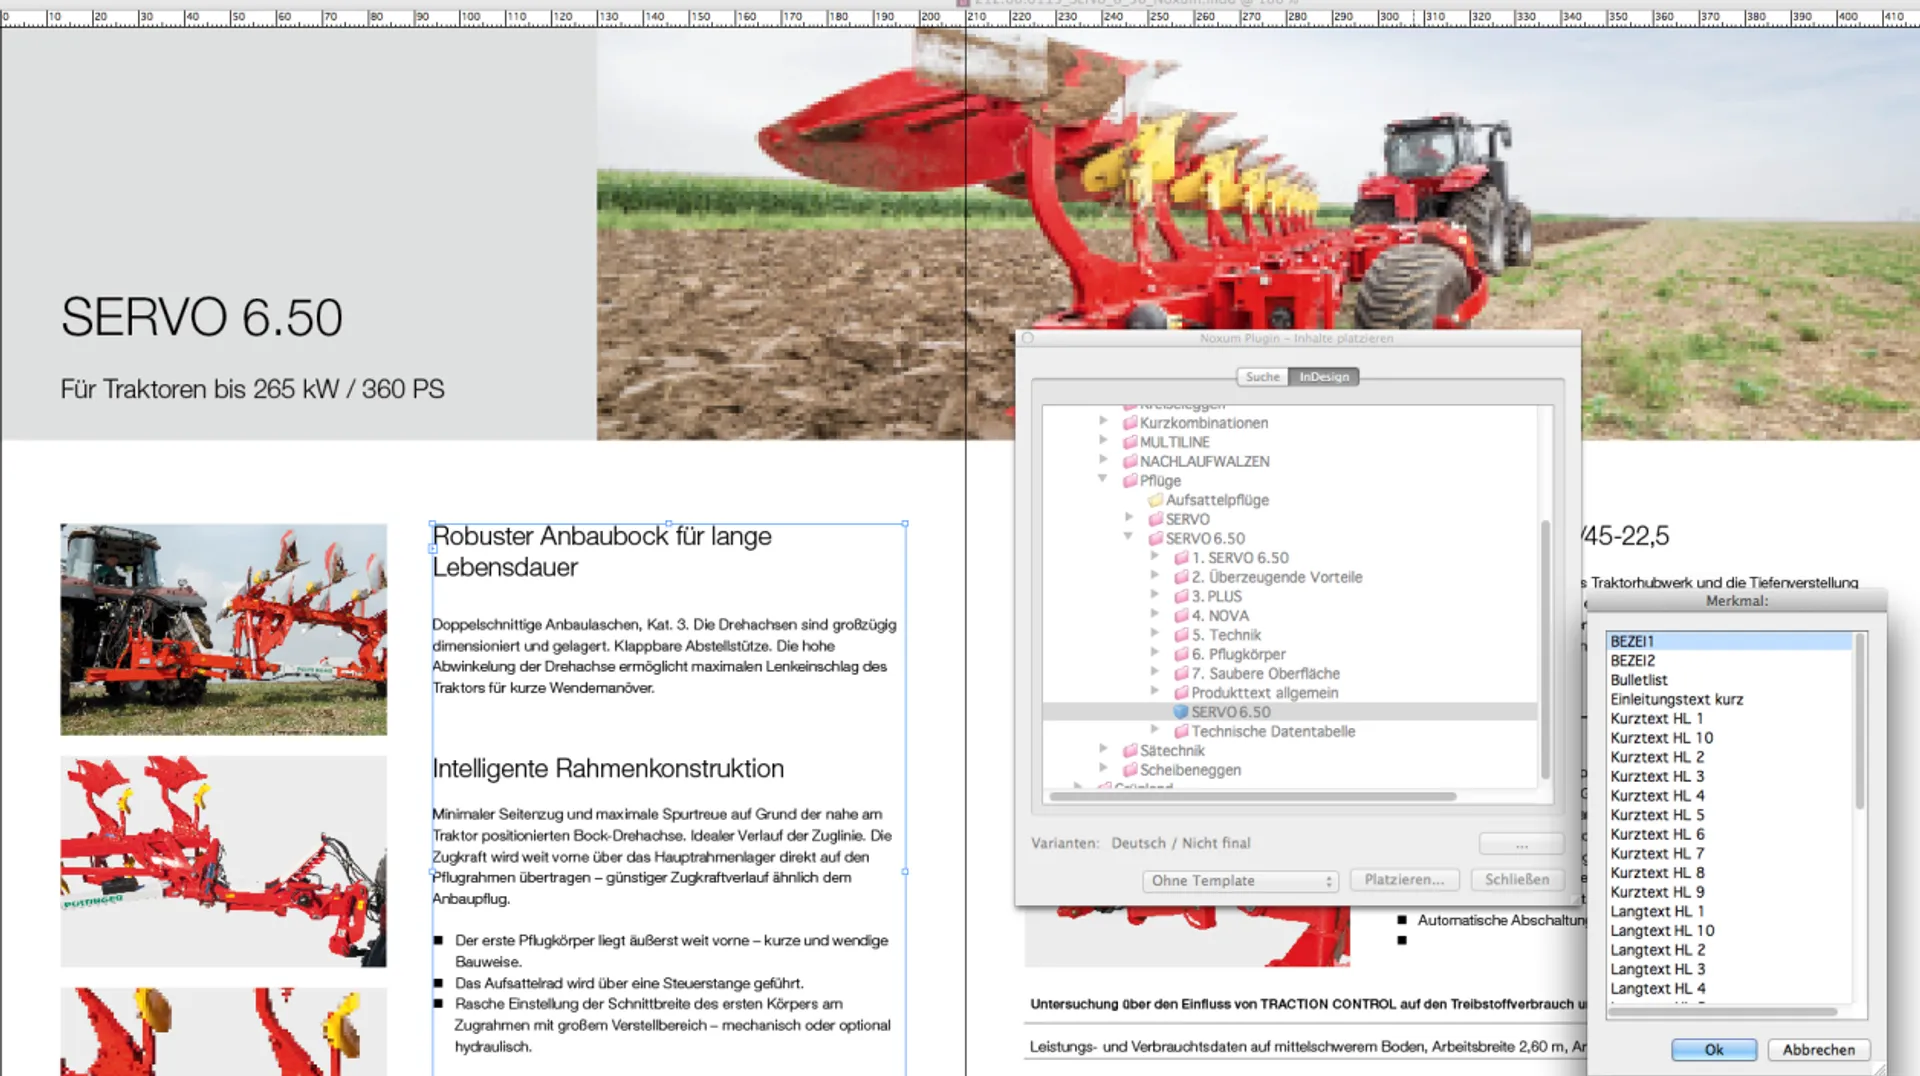Click the 4. NOVA folder icon

[x=1181, y=616]
